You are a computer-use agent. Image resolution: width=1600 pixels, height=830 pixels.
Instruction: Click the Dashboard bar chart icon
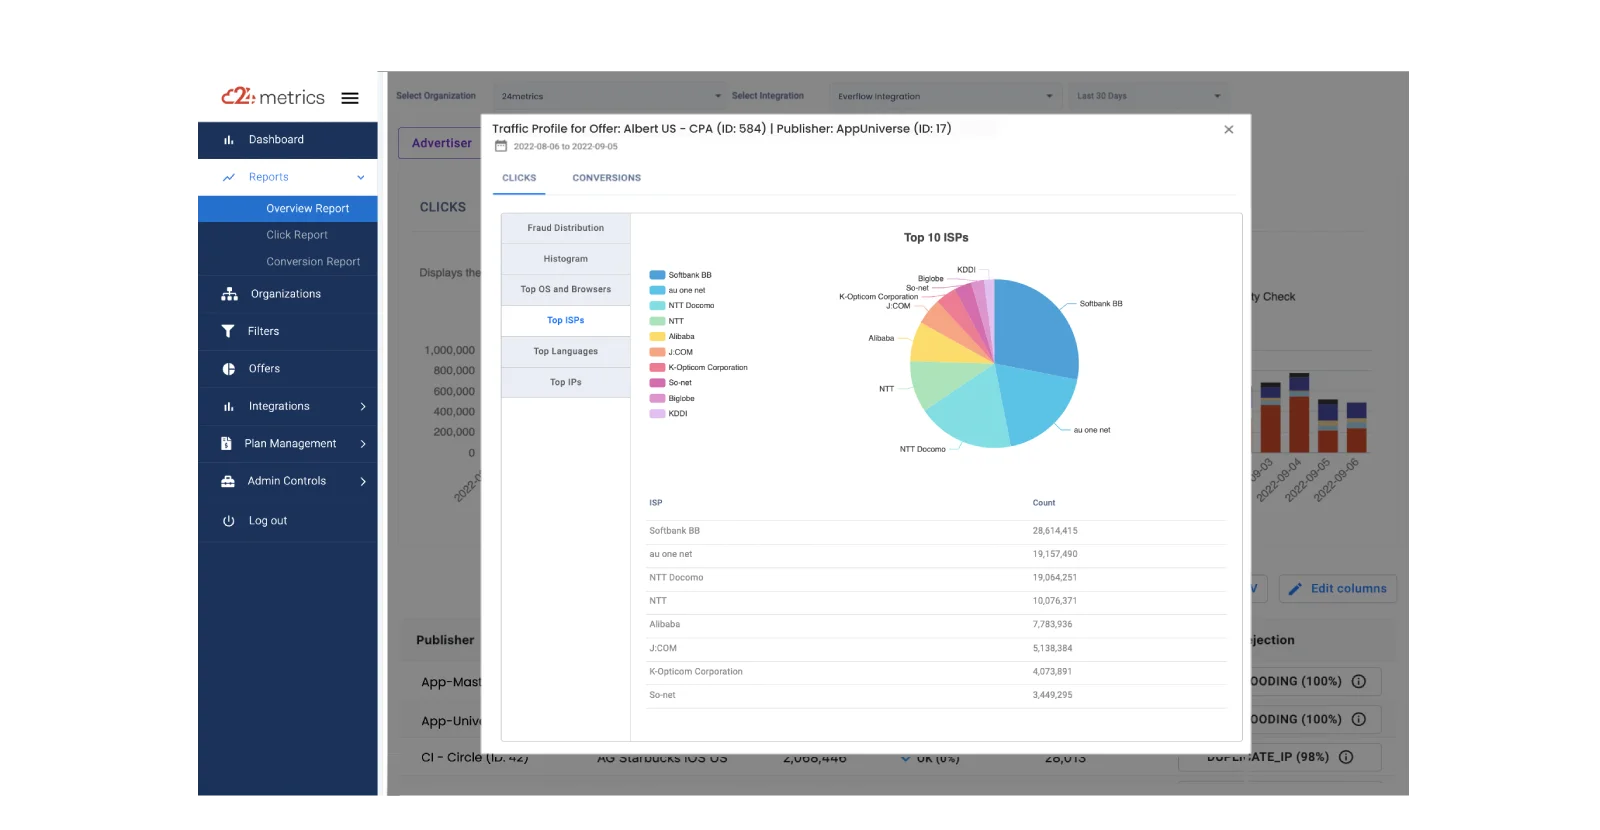click(229, 140)
